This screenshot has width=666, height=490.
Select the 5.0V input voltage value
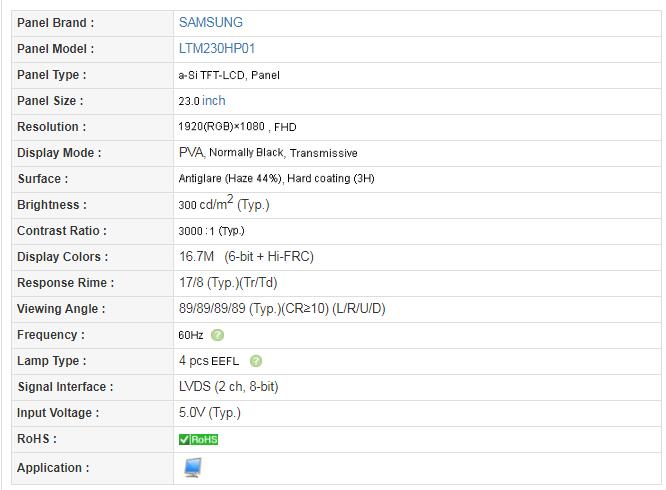click(x=193, y=413)
